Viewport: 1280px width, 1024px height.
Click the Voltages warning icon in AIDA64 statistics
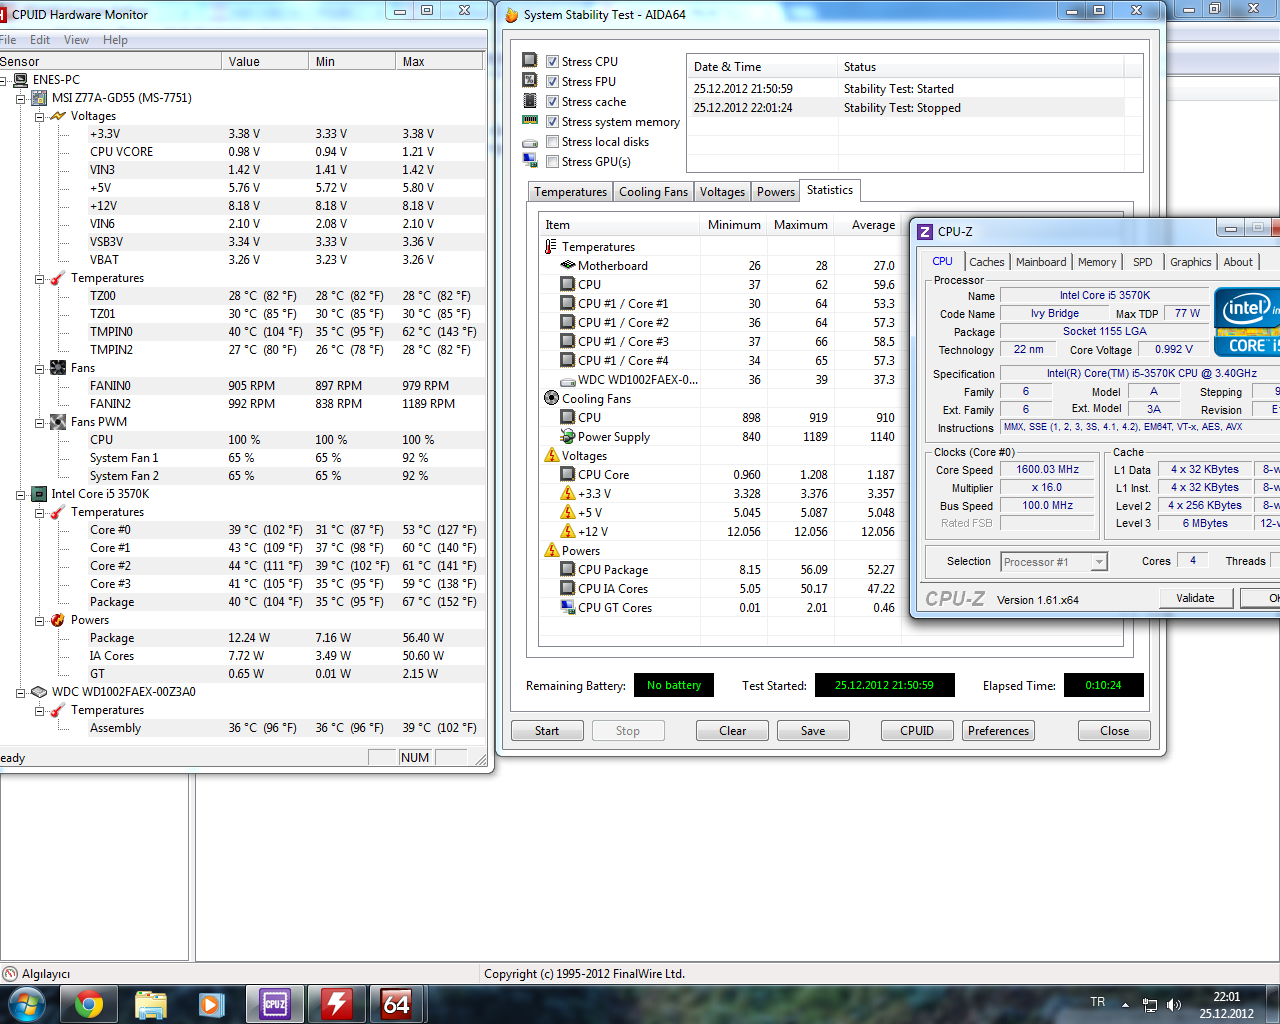[551, 455]
